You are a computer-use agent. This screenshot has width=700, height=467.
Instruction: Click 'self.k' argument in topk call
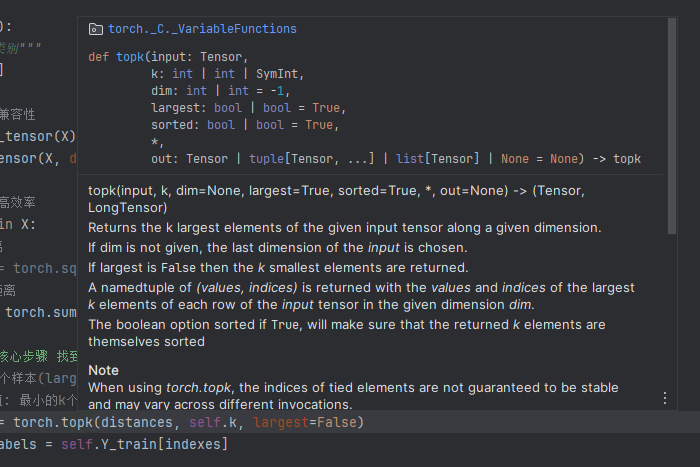click(213, 422)
